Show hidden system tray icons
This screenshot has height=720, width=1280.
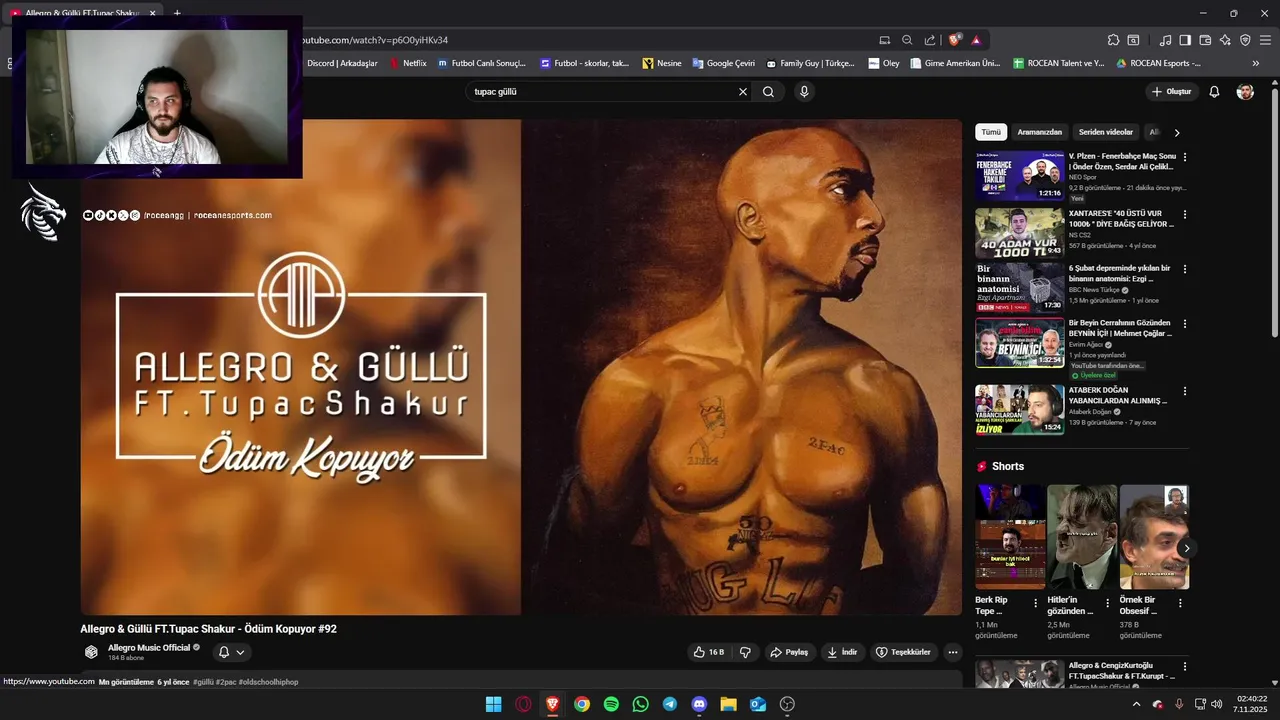(1136, 704)
